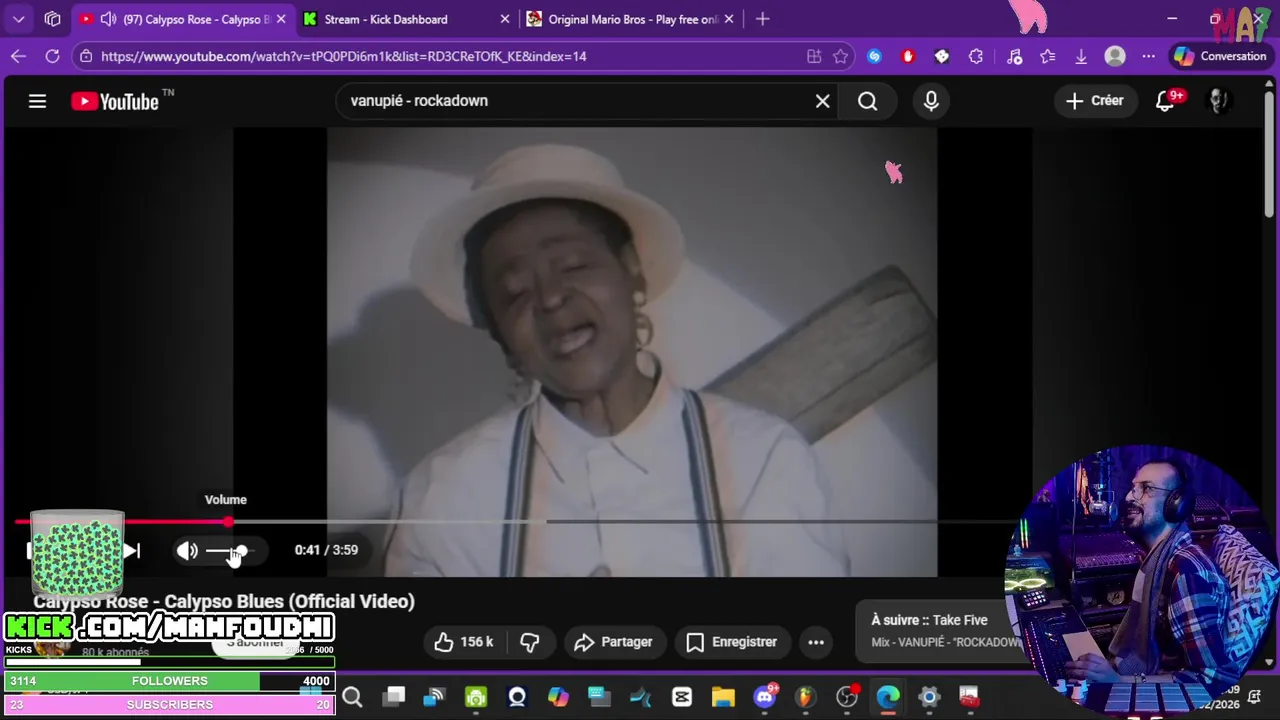Open FL Studio from the taskbar

click(x=805, y=697)
